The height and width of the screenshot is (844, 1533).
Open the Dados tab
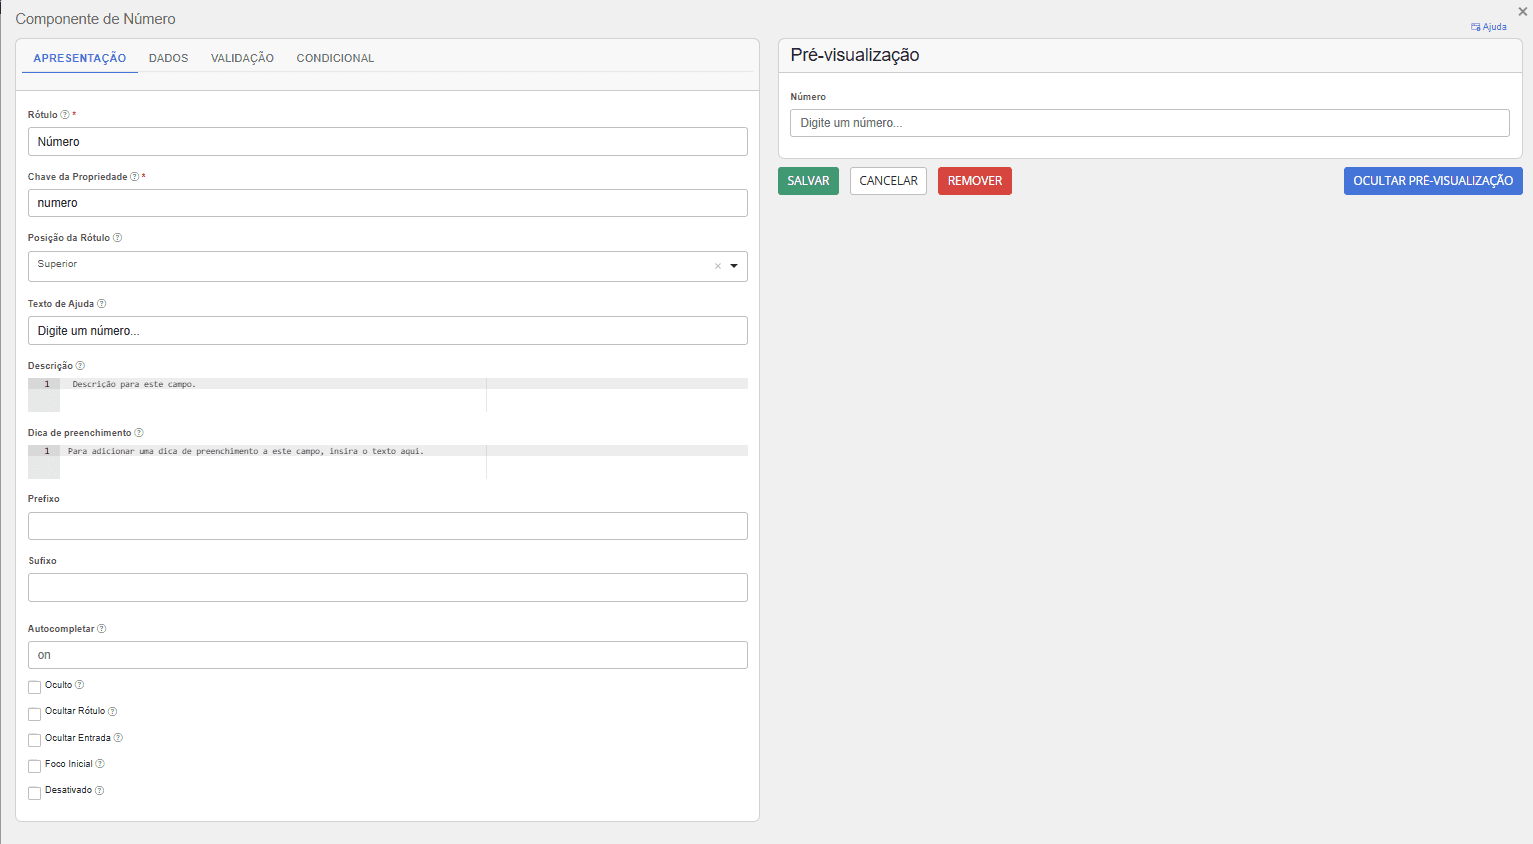168,58
